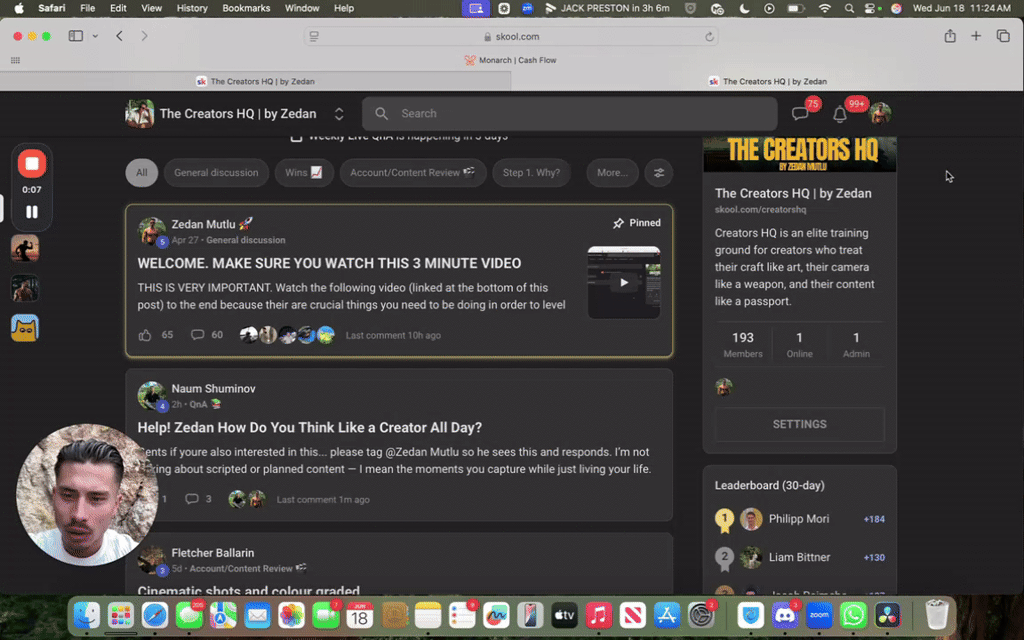1024x640 pixels.
Task: Open Finder from the Dock
Action: click(x=87, y=615)
